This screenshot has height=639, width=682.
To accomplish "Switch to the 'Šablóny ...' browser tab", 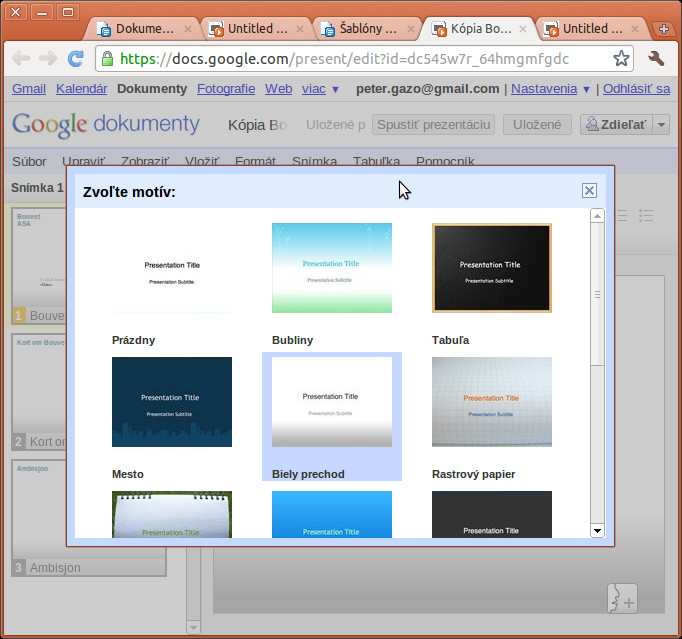I will [x=368, y=29].
